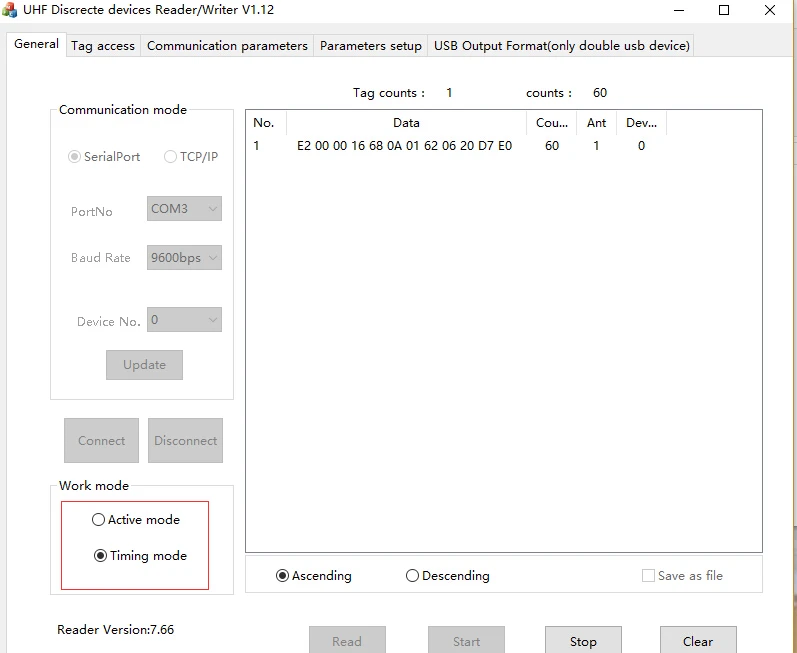Click the Connect button
797x653 pixels.
(x=101, y=441)
